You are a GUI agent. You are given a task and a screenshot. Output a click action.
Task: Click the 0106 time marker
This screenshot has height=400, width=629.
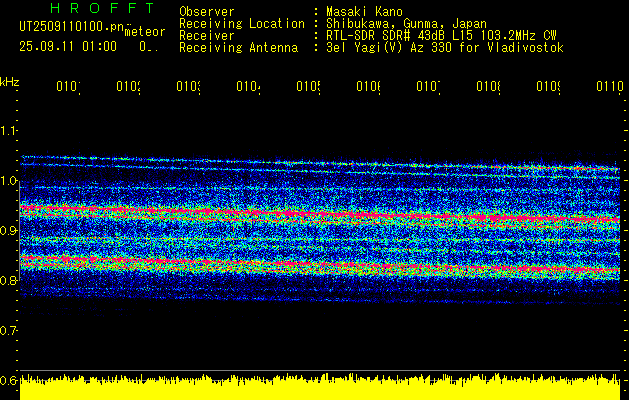click(x=369, y=86)
